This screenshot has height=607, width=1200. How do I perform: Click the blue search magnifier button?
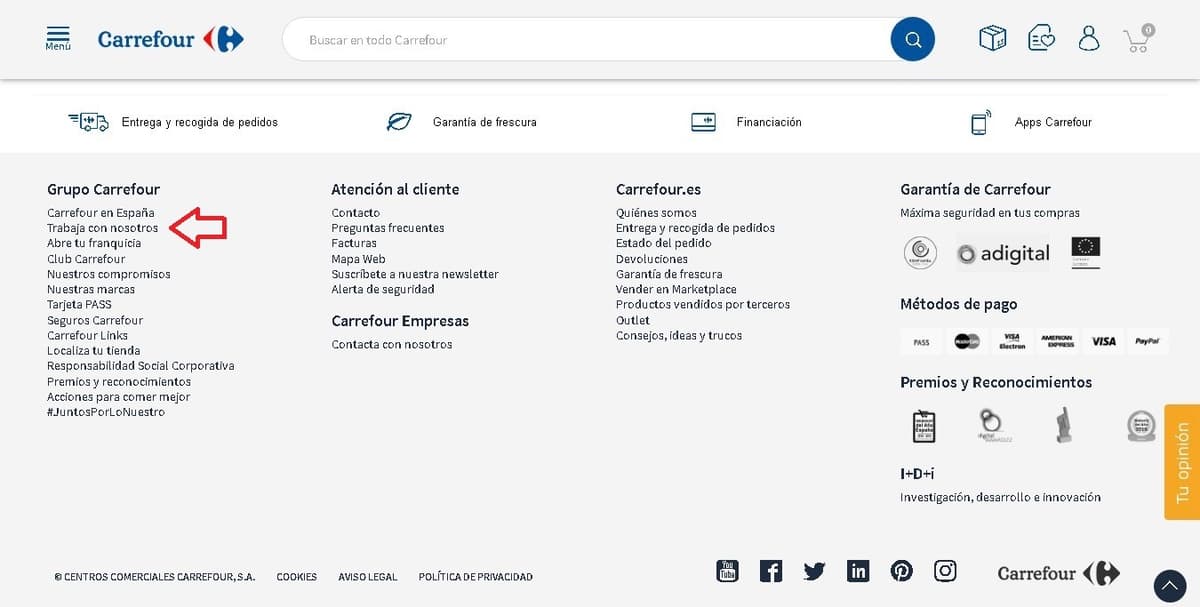pyautogui.click(x=912, y=40)
